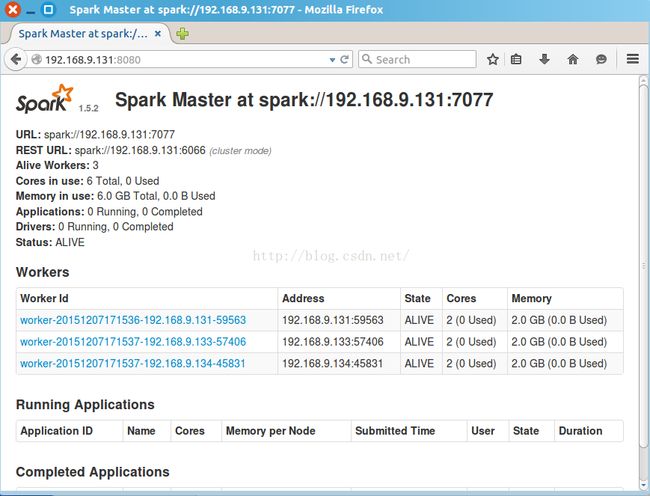Screen dimensions: 650x496
Task: Click the Workers heading
Action: click(x=42, y=272)
